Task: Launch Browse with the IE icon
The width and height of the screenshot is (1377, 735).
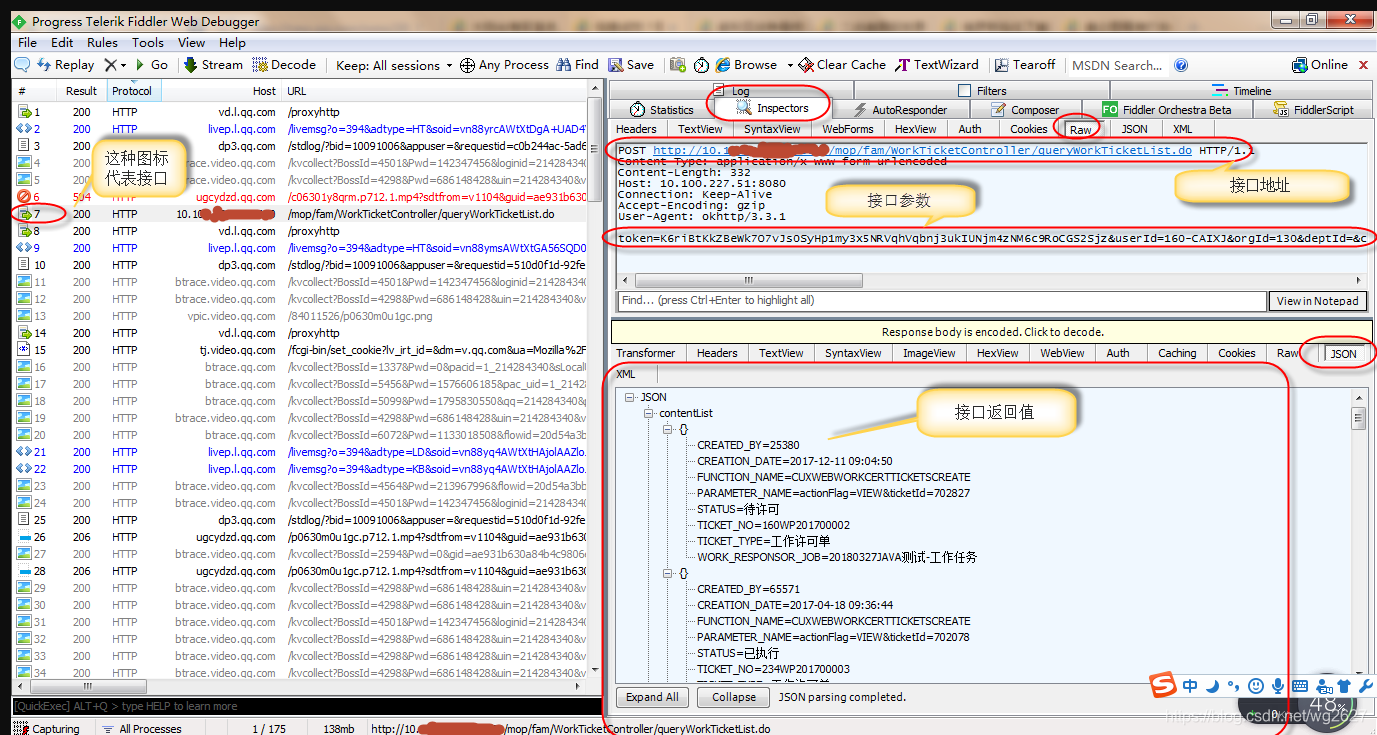Action: pos(745,65)
